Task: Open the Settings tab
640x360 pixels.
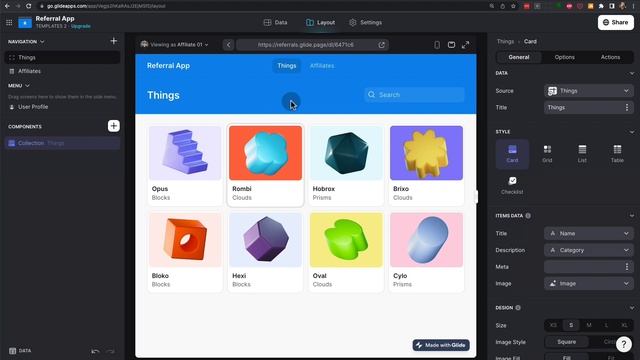Action: (365, 22)
